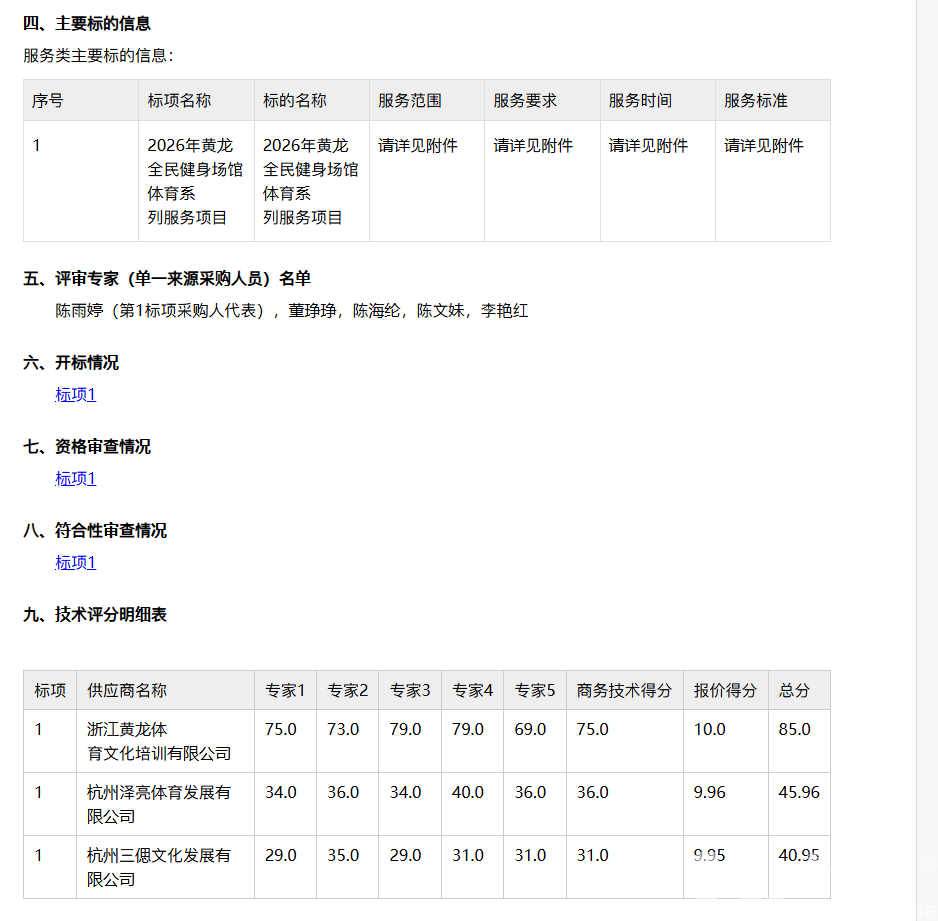This screenshot has height=921, width=938.
Task: Open the 标项1 link under 资格审查情况
Action: pyautogui.click(x=75, y=478)
